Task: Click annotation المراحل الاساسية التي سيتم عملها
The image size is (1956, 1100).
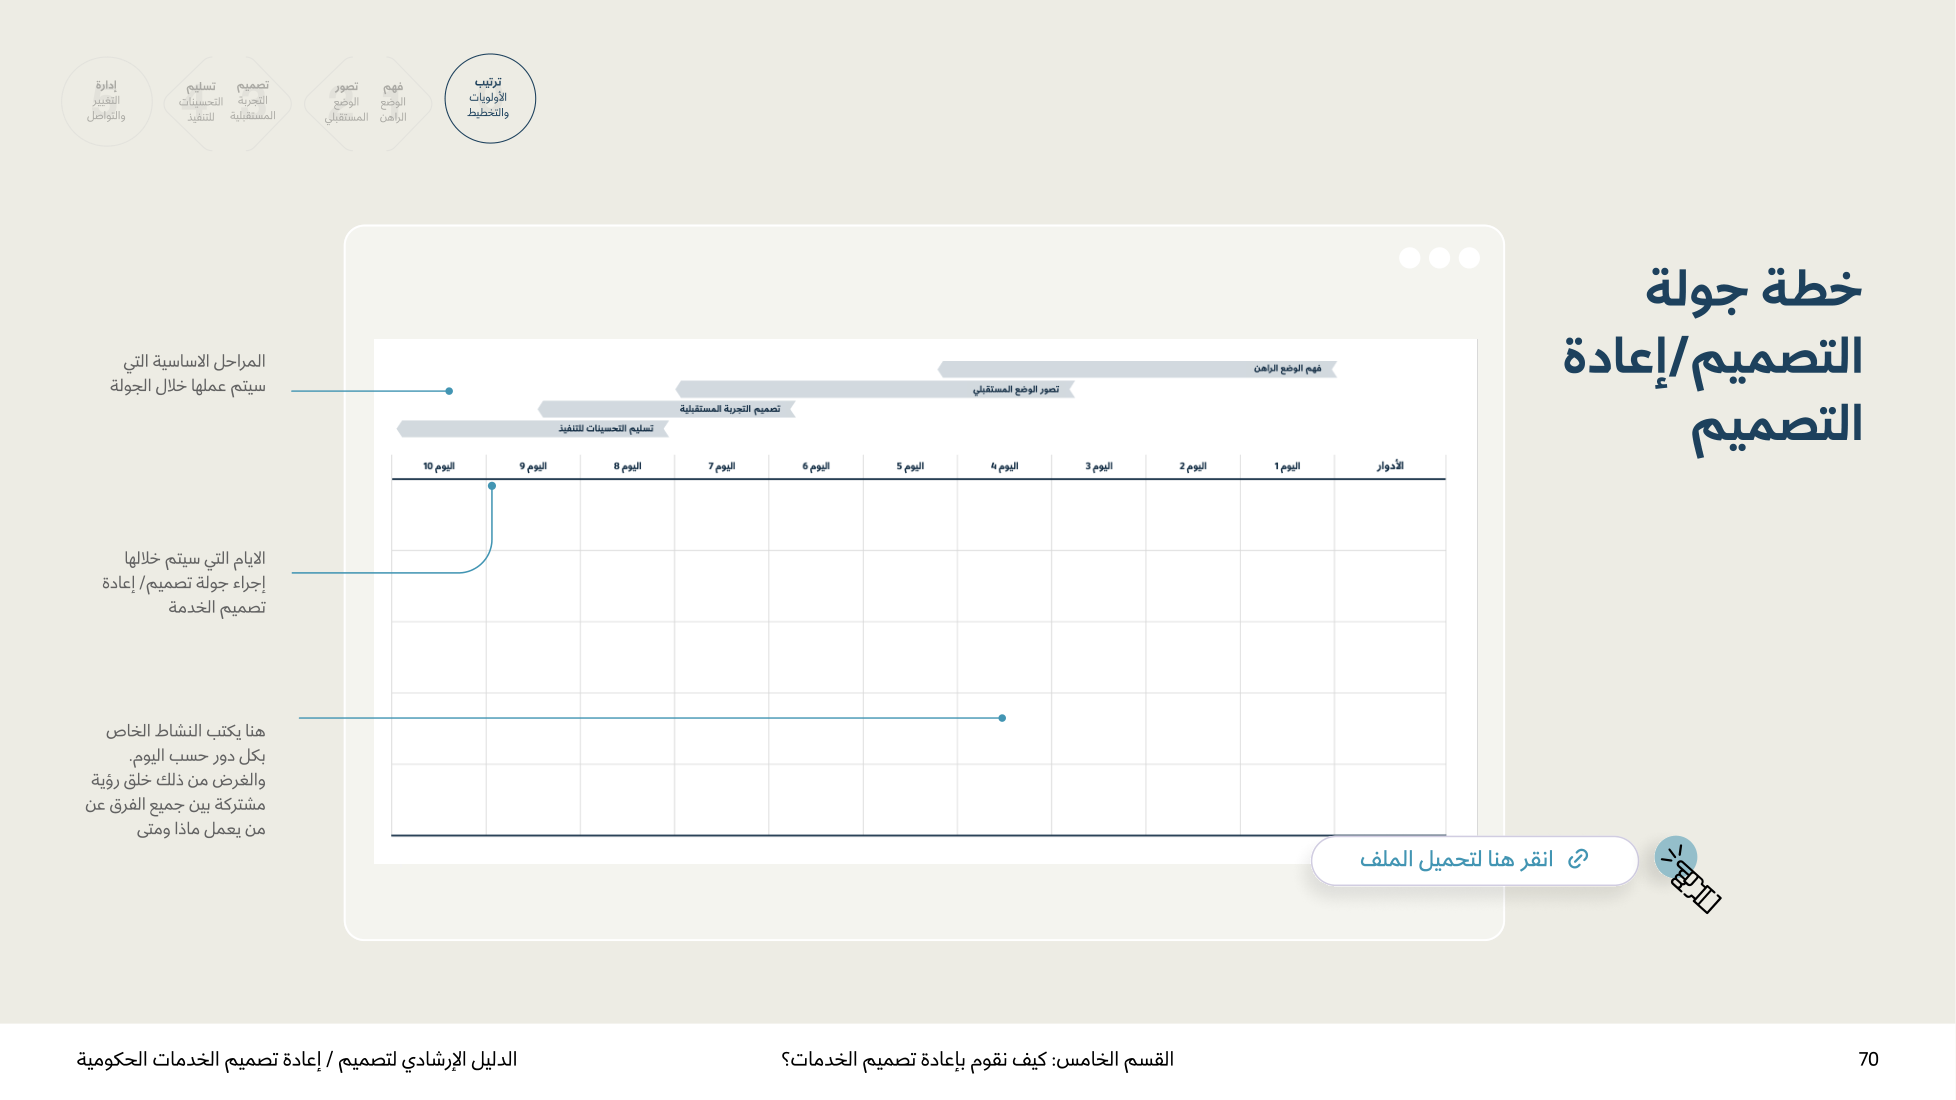Action: click(x=188, y=373)
